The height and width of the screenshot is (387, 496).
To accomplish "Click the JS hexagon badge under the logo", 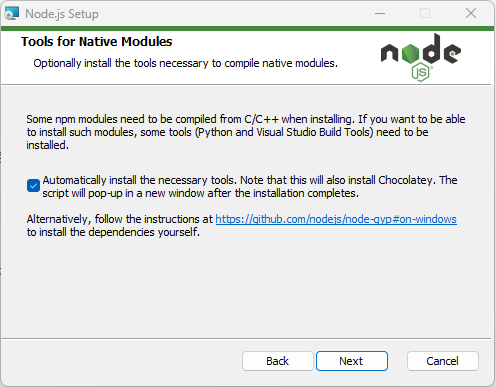I will click(421, 72).
